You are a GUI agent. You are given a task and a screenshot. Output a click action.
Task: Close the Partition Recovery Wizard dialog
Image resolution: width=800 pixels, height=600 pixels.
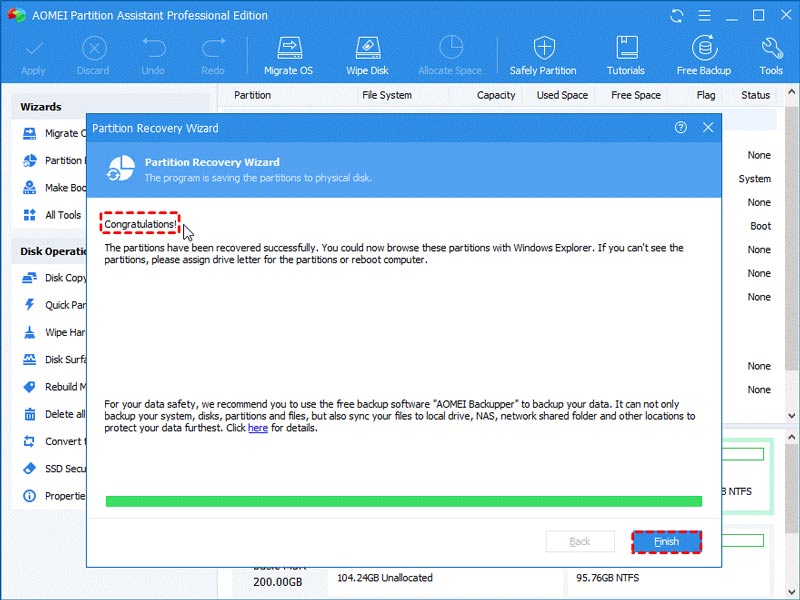tap(708, 128)
